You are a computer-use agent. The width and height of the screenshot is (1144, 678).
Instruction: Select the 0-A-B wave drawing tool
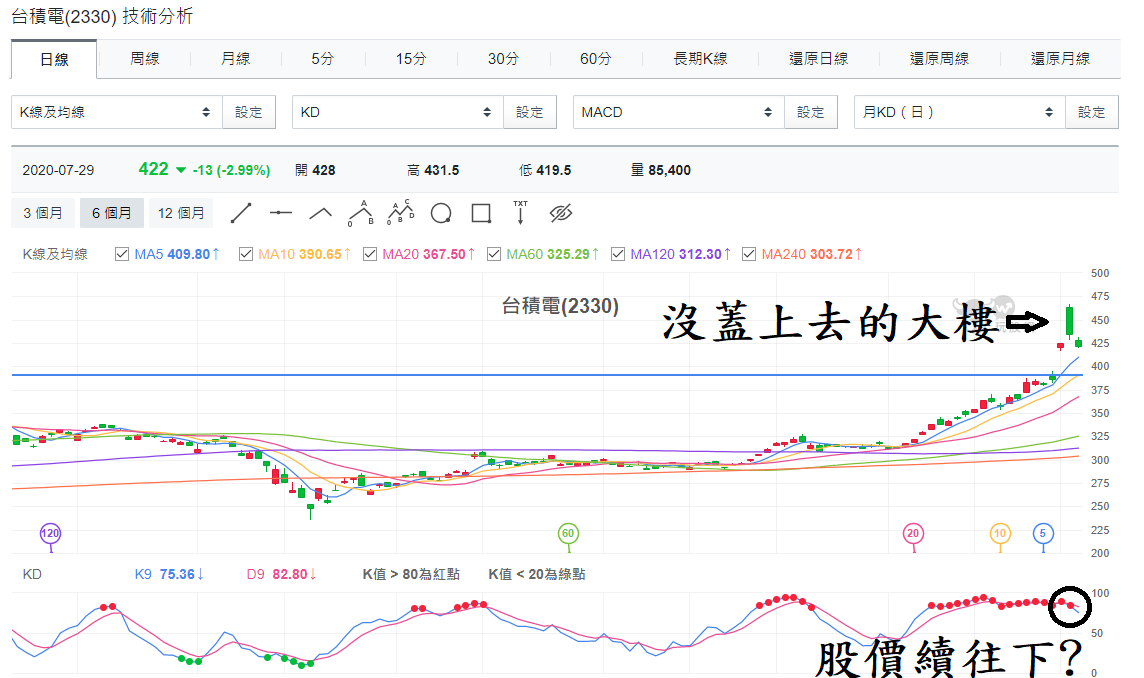pos(360,213)
